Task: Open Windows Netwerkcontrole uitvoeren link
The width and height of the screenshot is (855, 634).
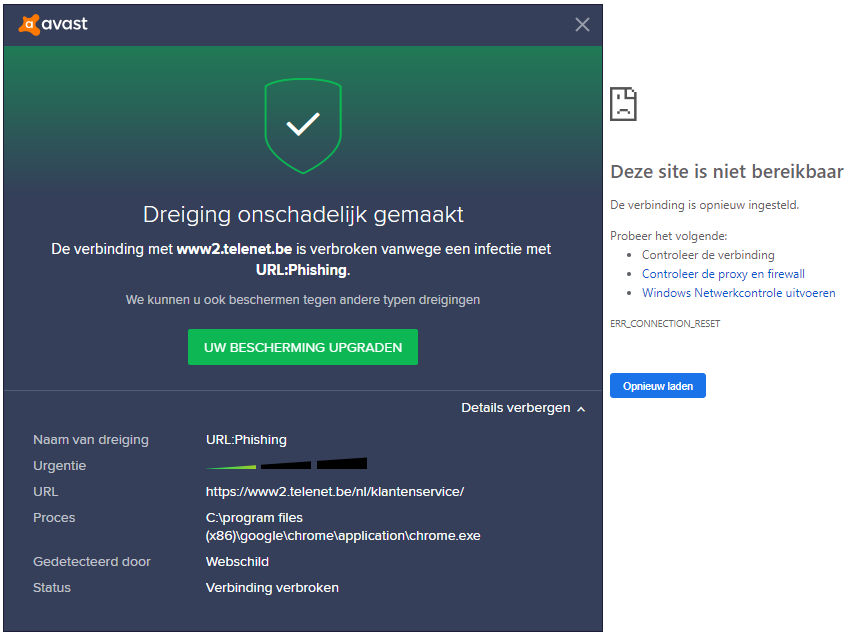Action: [738, 293]
